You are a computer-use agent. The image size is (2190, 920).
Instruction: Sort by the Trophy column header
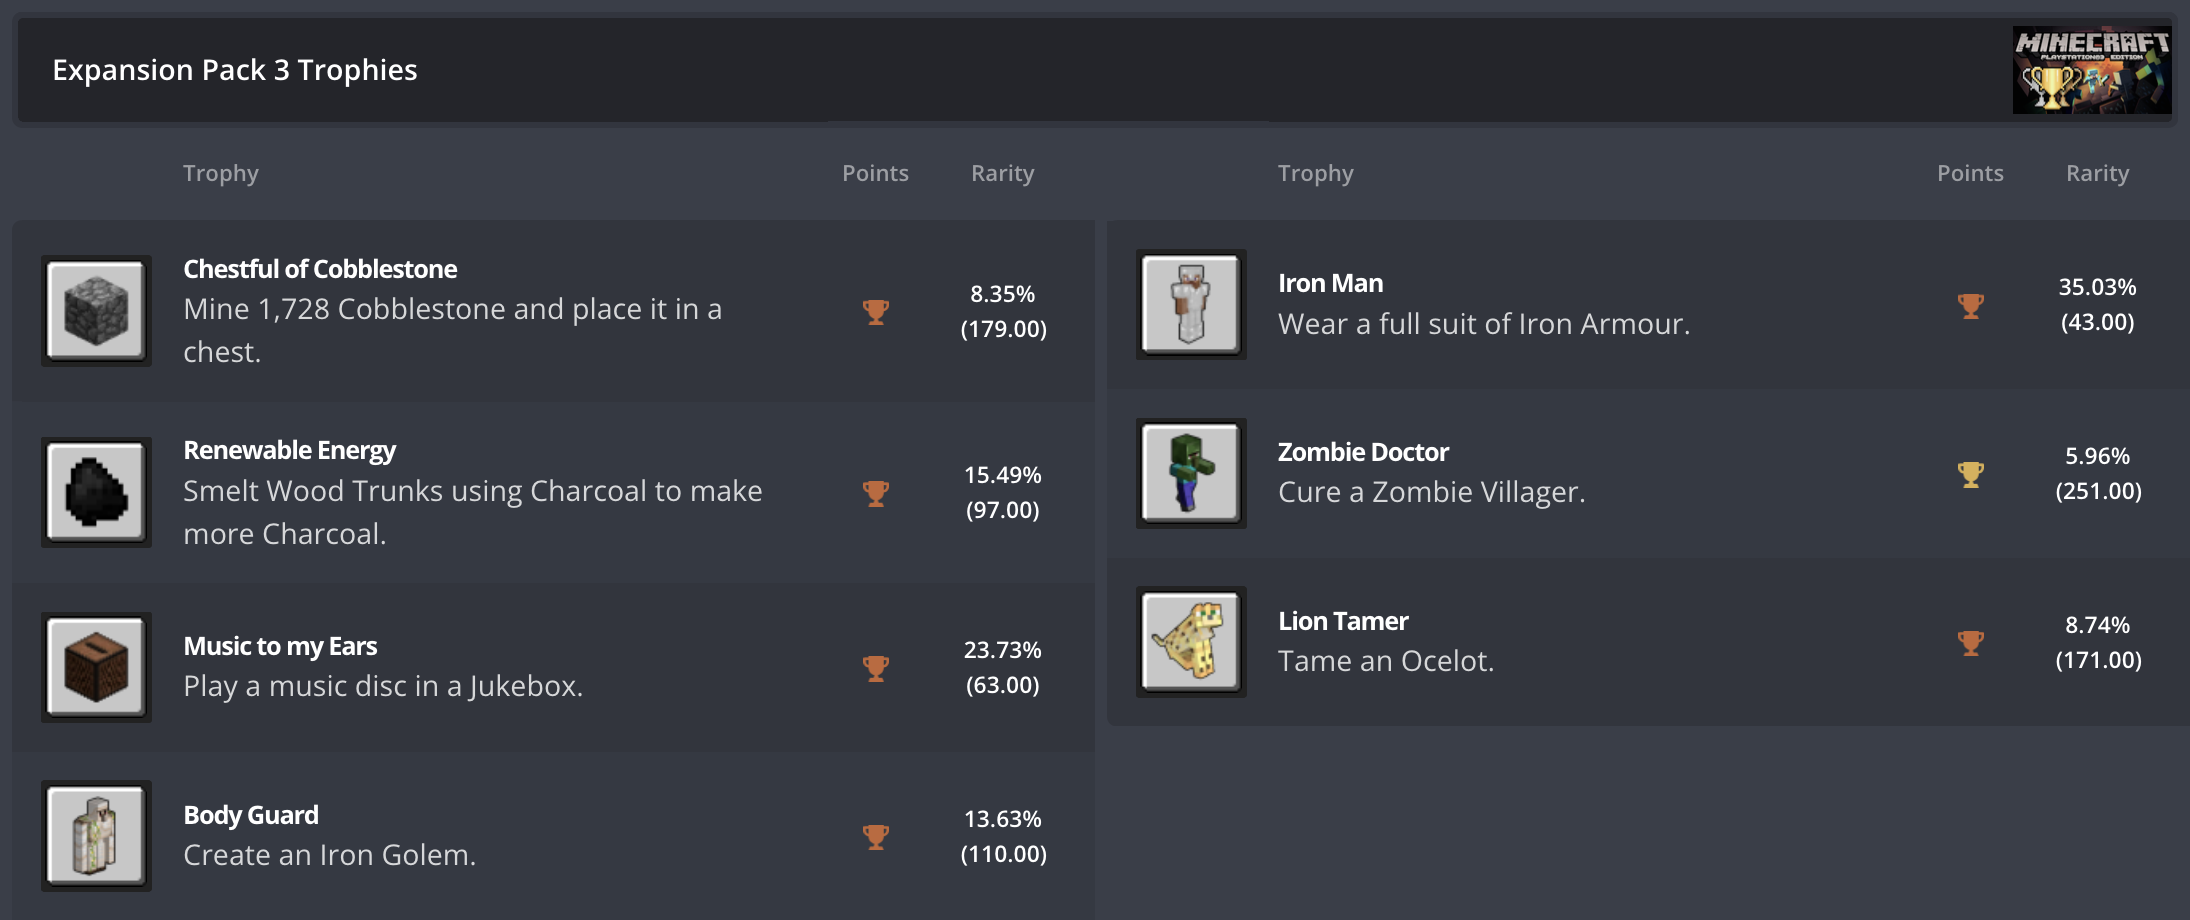click(x=221, y=172)
